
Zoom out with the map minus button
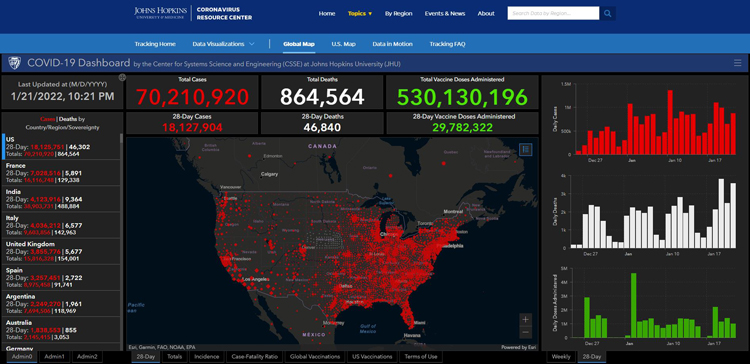click(x=526, y=332)
